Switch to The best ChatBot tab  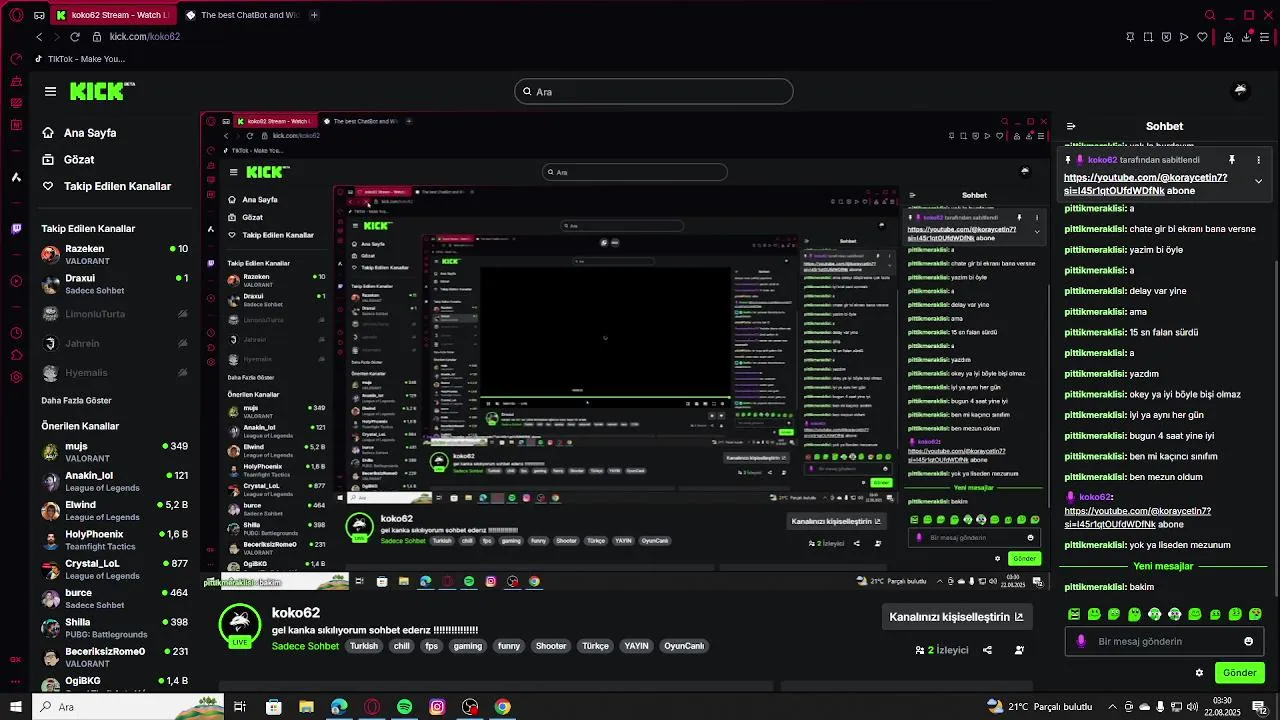coord(242,15)
